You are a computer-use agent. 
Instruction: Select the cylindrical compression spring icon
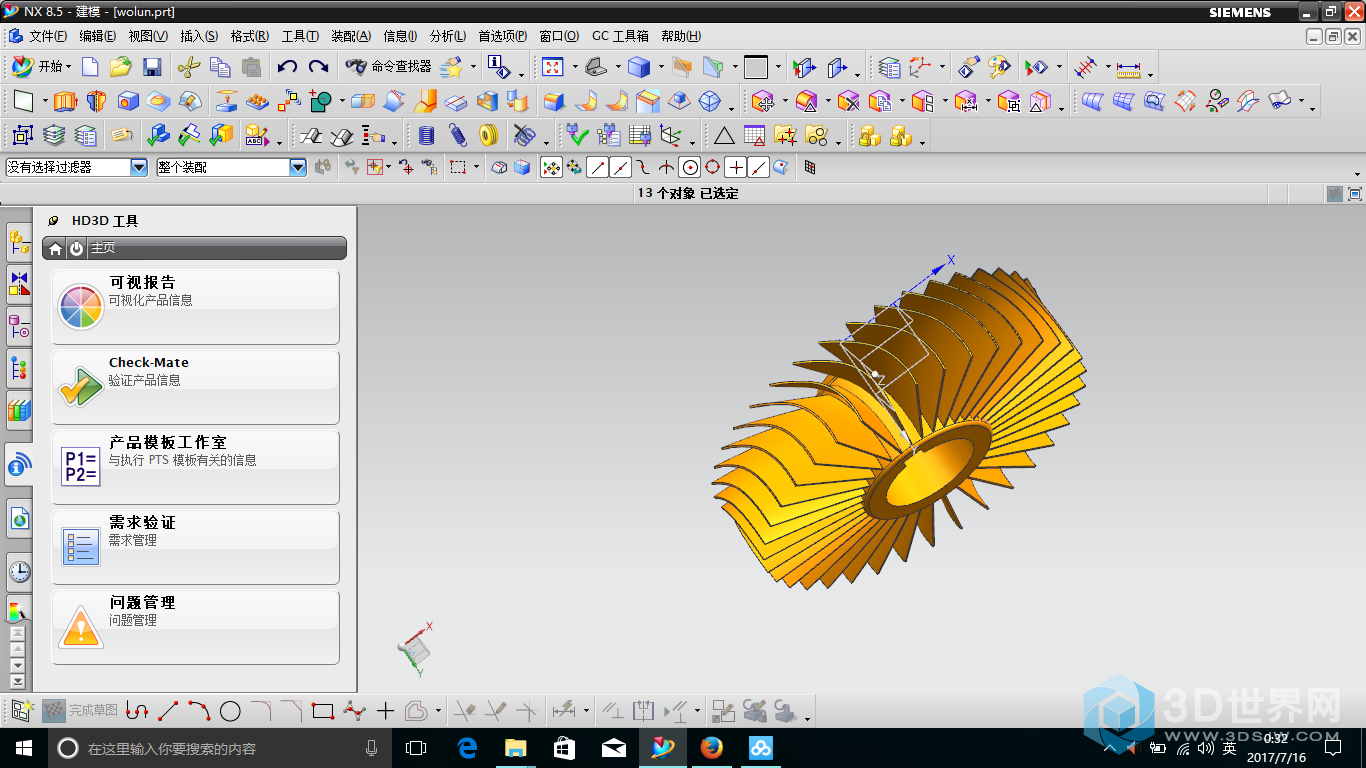(x=427, y=135)
